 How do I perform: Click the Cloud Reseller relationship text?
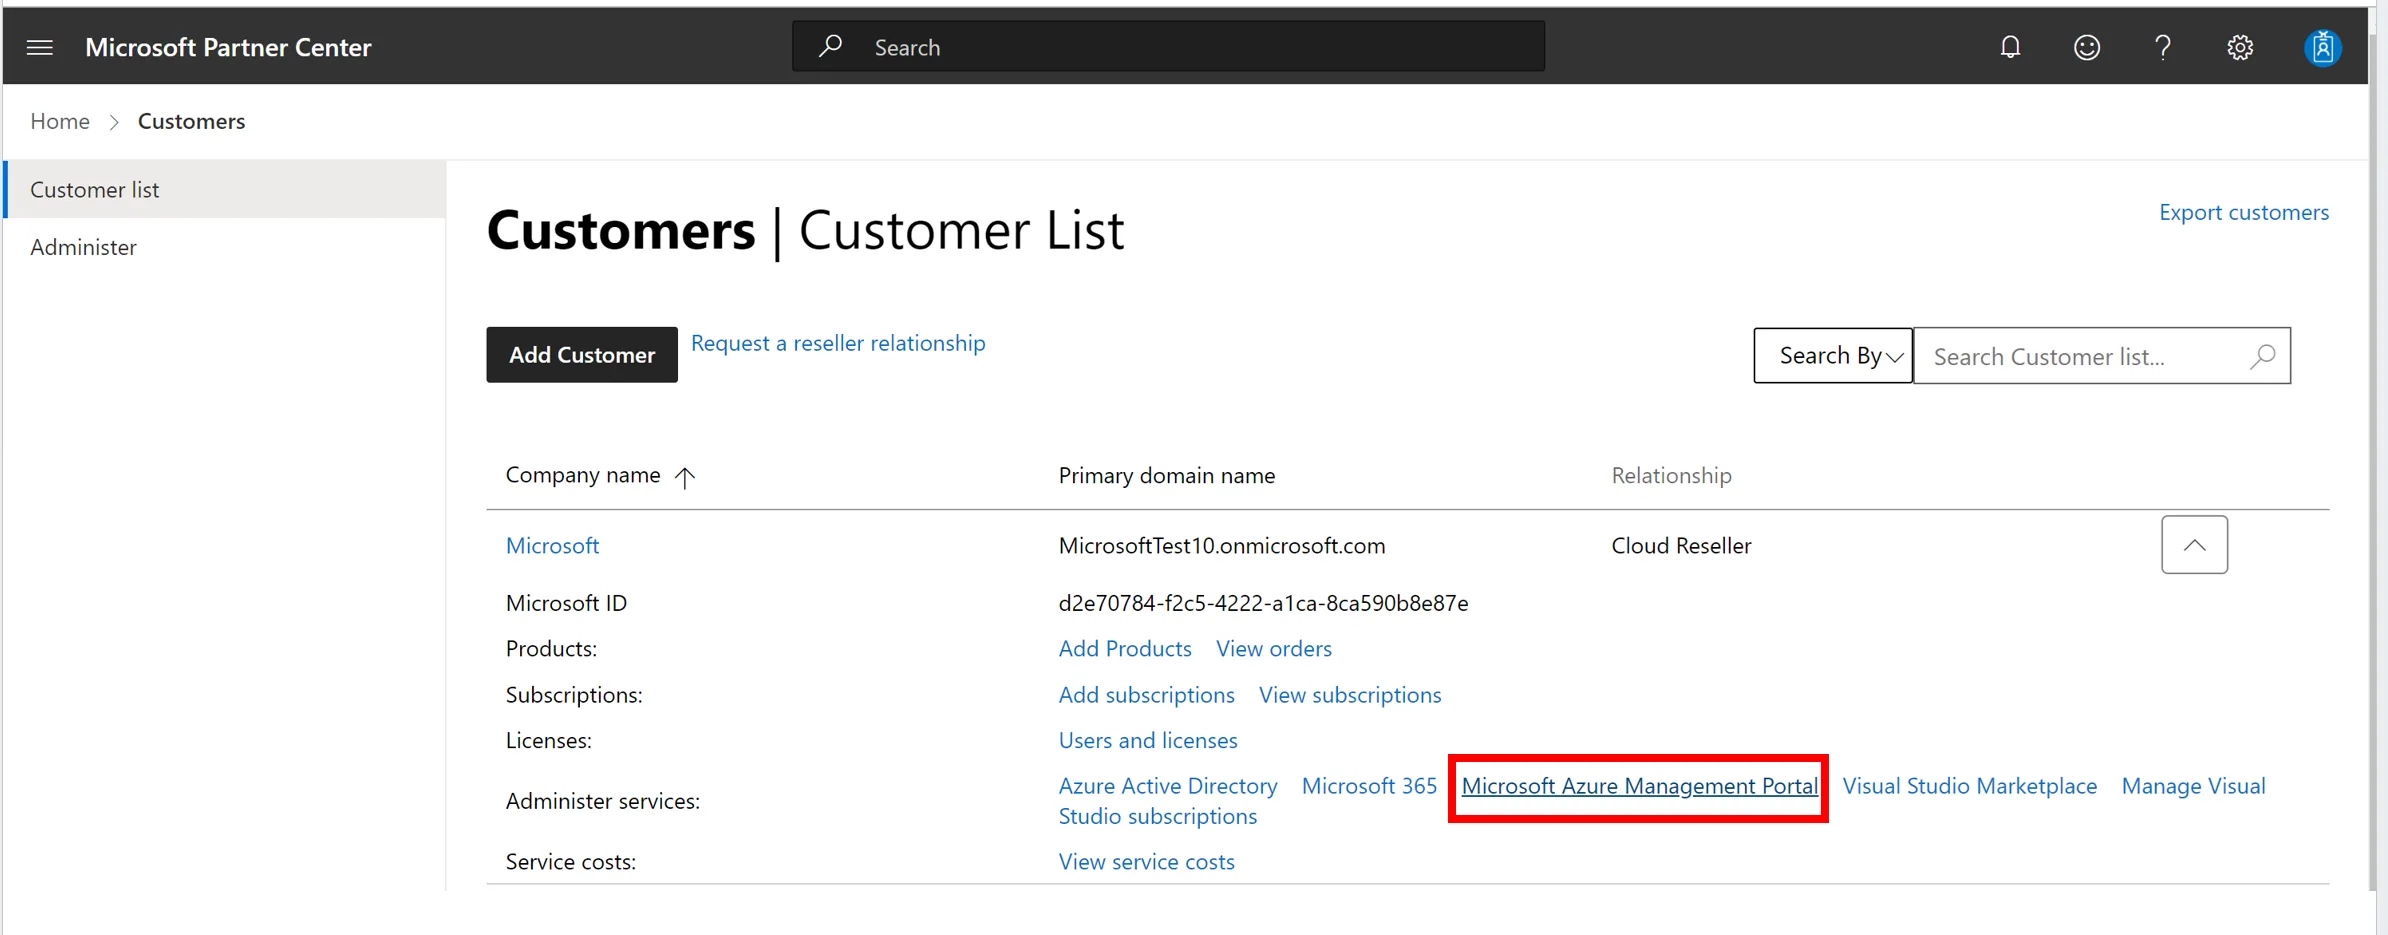(x=1681, y=545)
